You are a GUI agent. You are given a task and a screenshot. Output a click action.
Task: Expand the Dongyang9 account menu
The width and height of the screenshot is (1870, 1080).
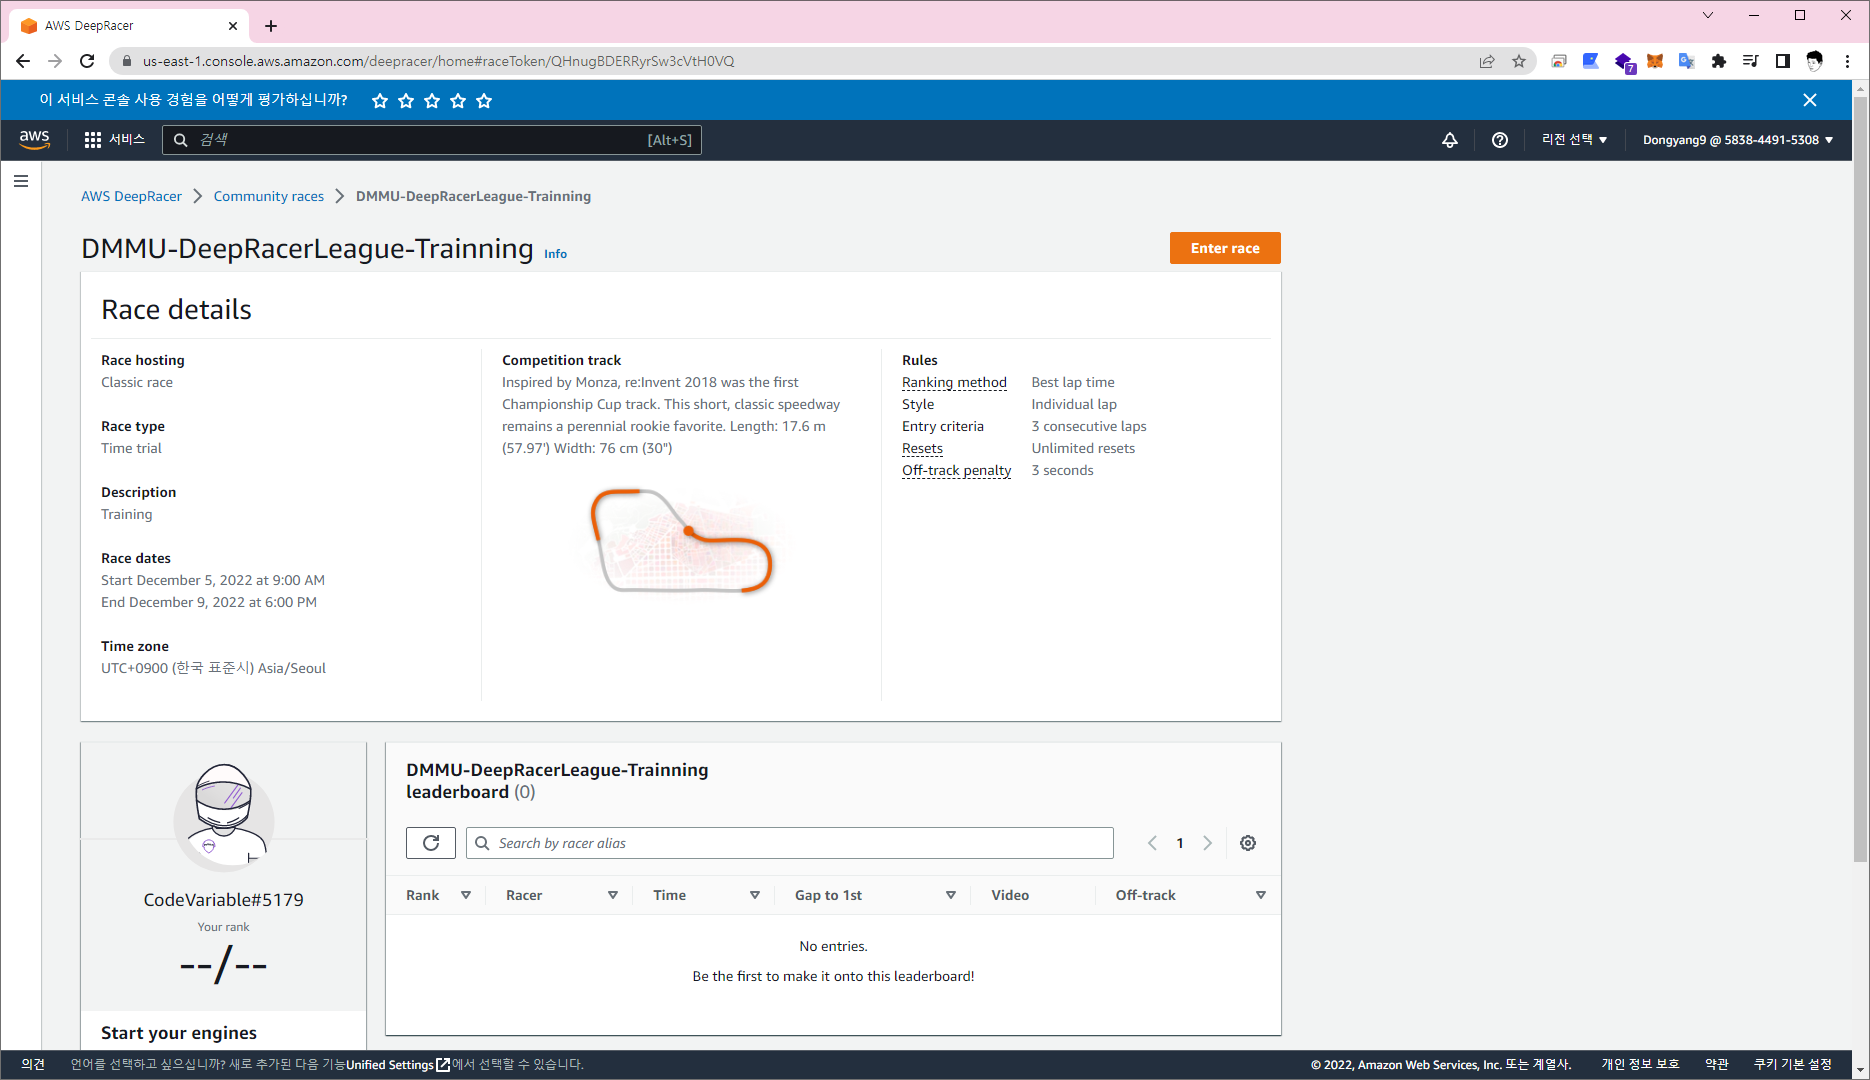(1738, 140)
